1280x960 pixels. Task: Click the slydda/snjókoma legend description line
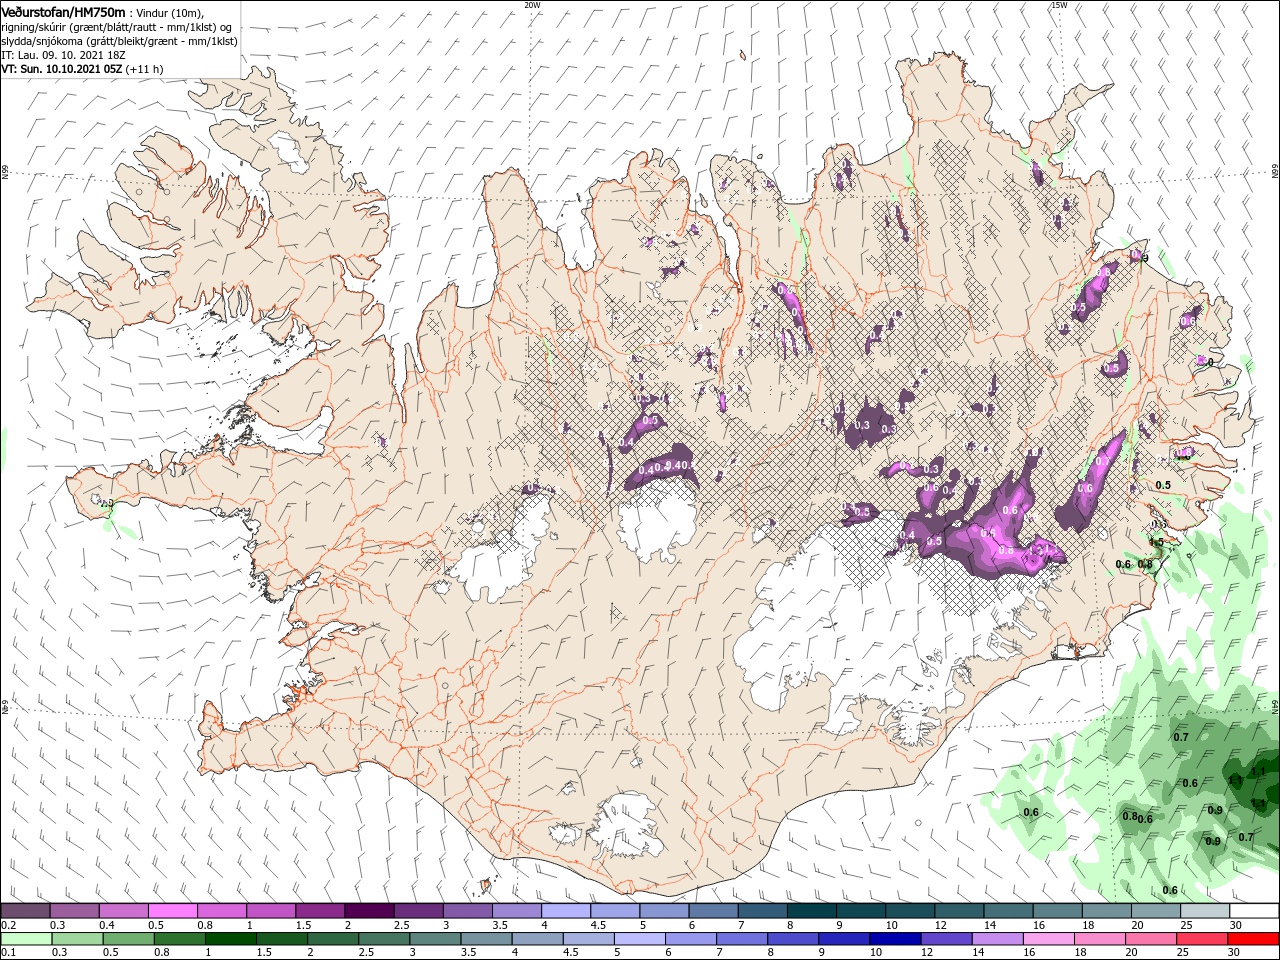point(119,41)
